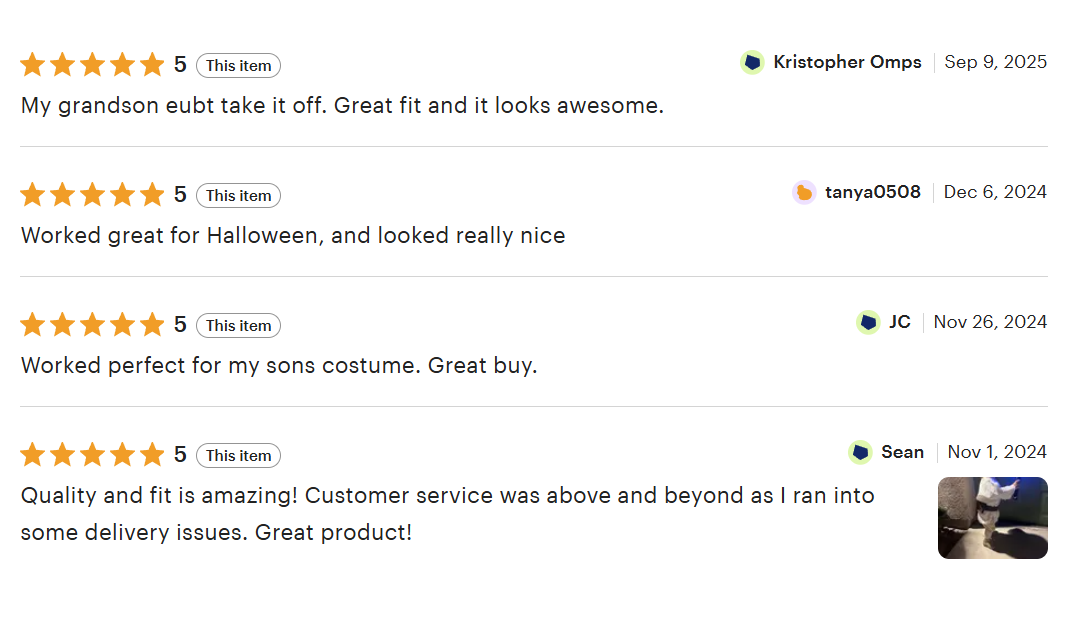Click Sean's reviewer avatar icon
1088x620 pixels.
coord(860,452)
